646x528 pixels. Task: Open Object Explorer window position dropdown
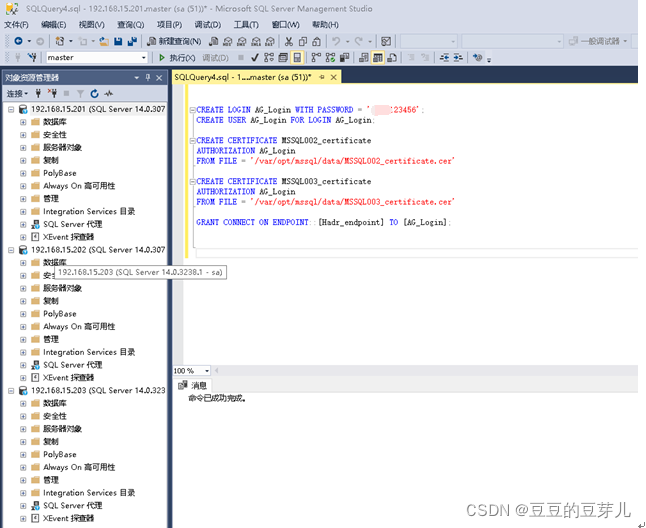pyautogui.click(x=137, y=77)
